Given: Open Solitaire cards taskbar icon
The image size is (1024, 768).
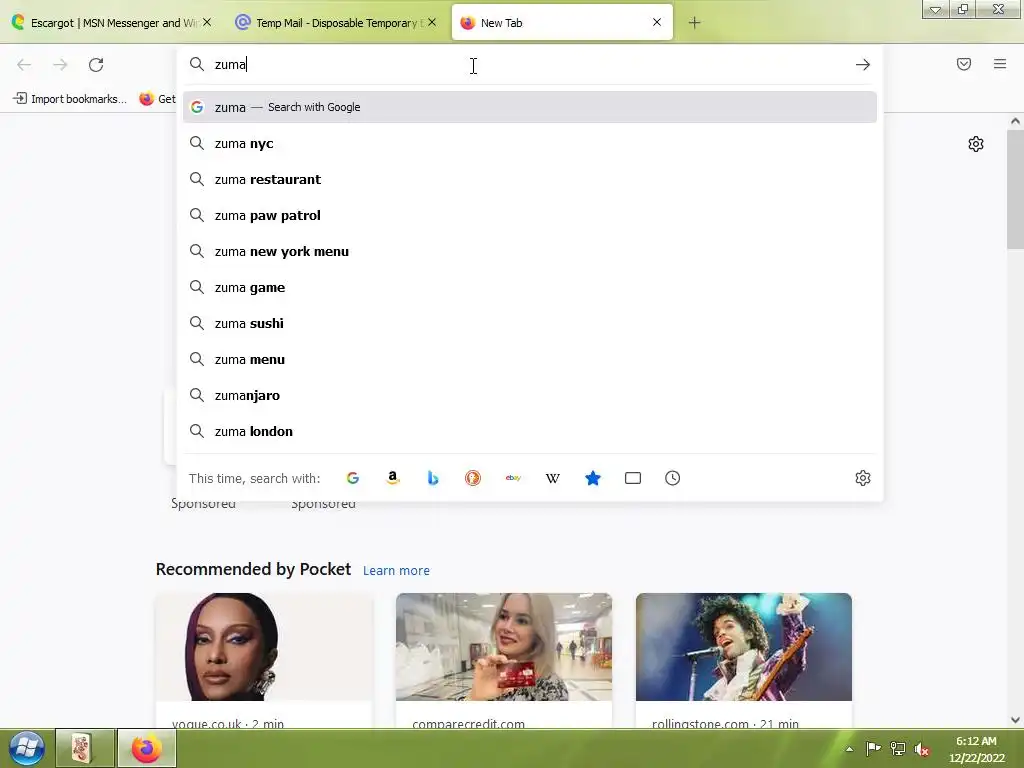Looking at the screenshot, I should click(84, 748).
